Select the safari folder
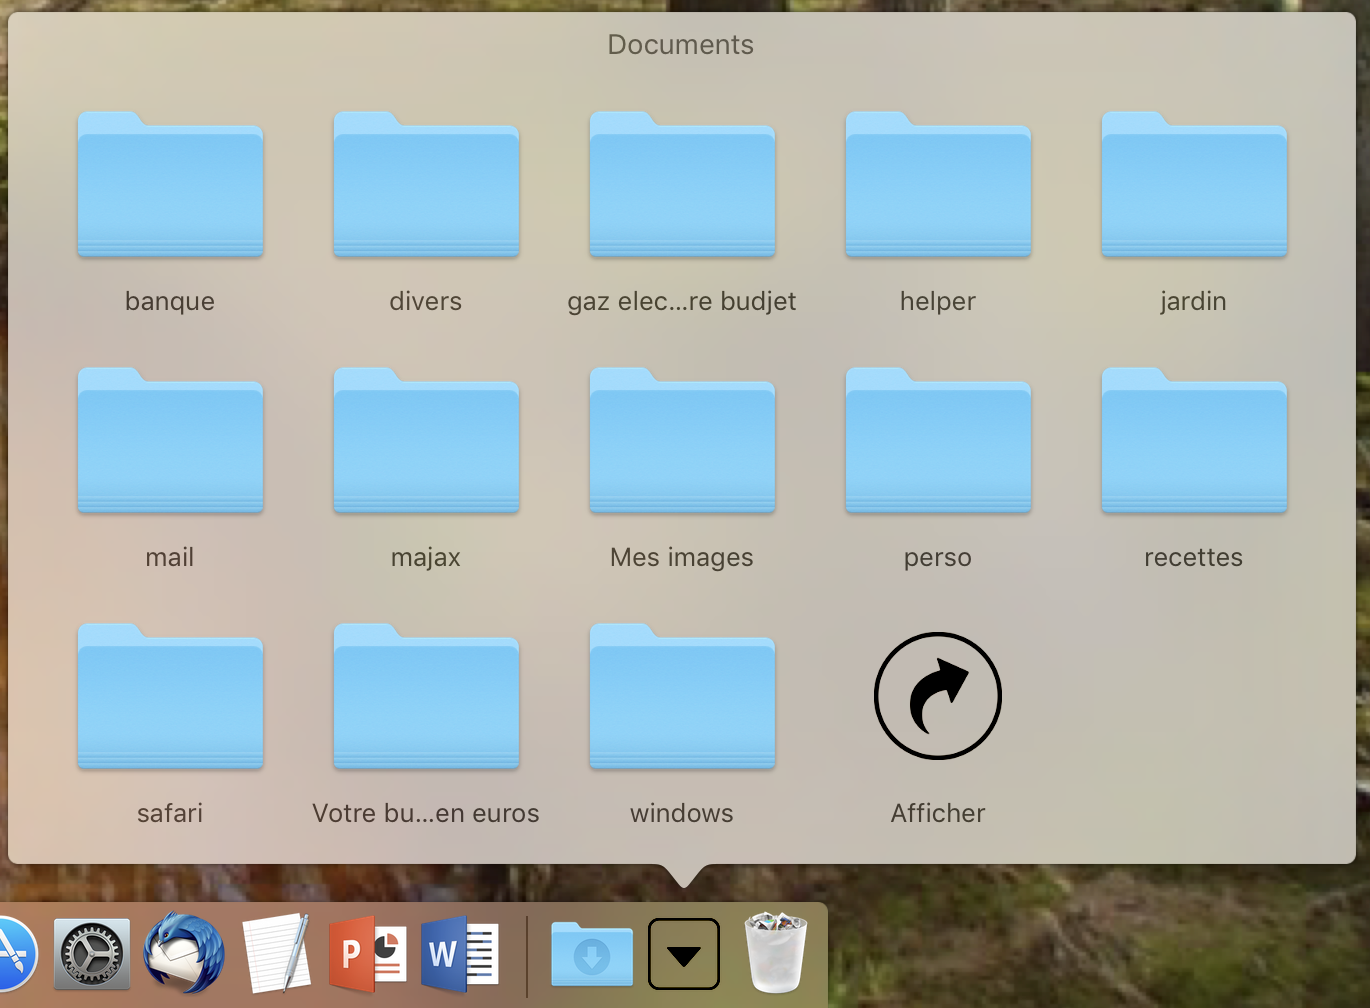This screenshot has width=1370, height=1008. pyautogui.click(x=170, y=698)
